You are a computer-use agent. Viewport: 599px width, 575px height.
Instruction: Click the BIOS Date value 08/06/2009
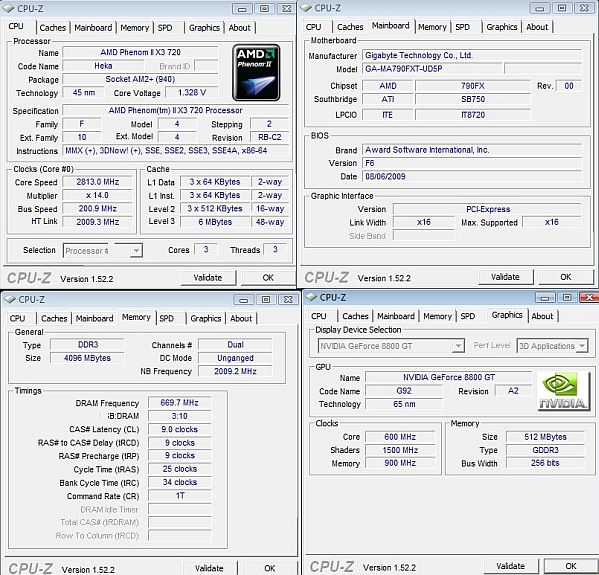coord(472,177)
